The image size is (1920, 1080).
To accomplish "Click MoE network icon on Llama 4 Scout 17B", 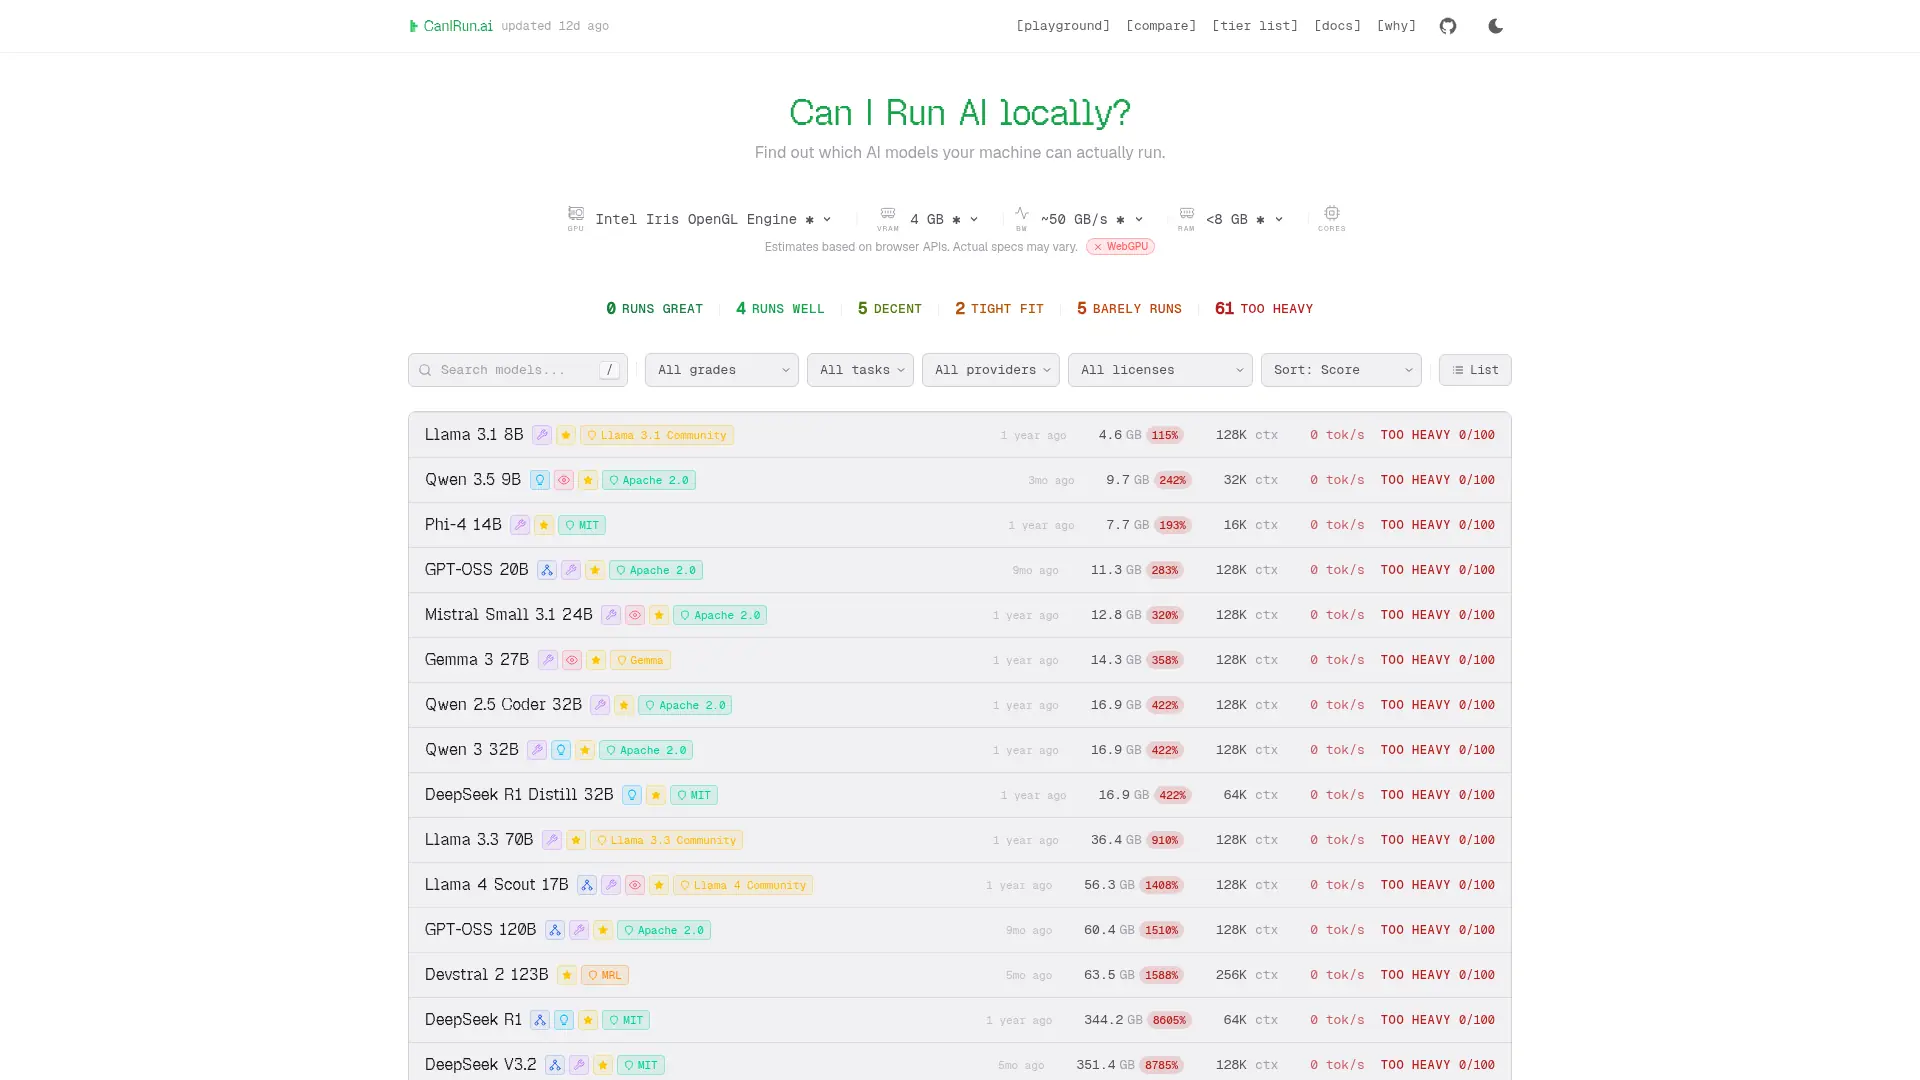I will tap(587, 885).
